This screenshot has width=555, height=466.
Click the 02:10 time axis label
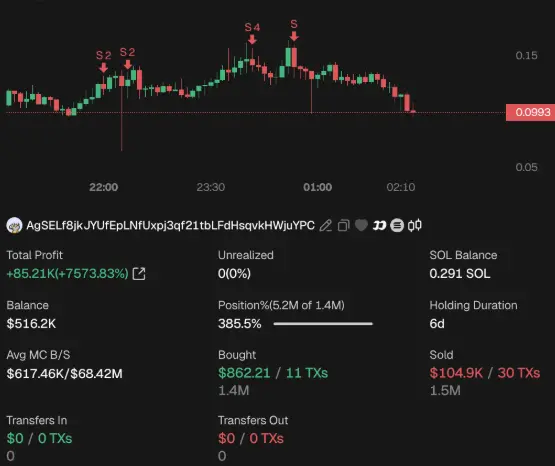(401, 187)
